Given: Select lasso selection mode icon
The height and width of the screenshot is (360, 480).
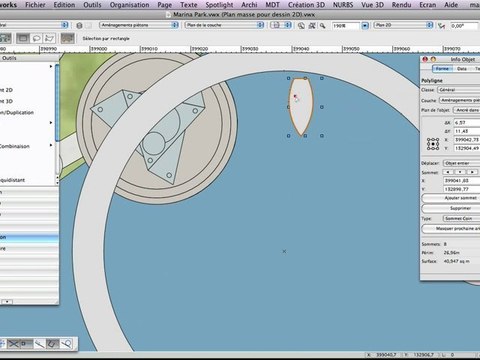Looking at the screenshot, I should tap(36, 38).
